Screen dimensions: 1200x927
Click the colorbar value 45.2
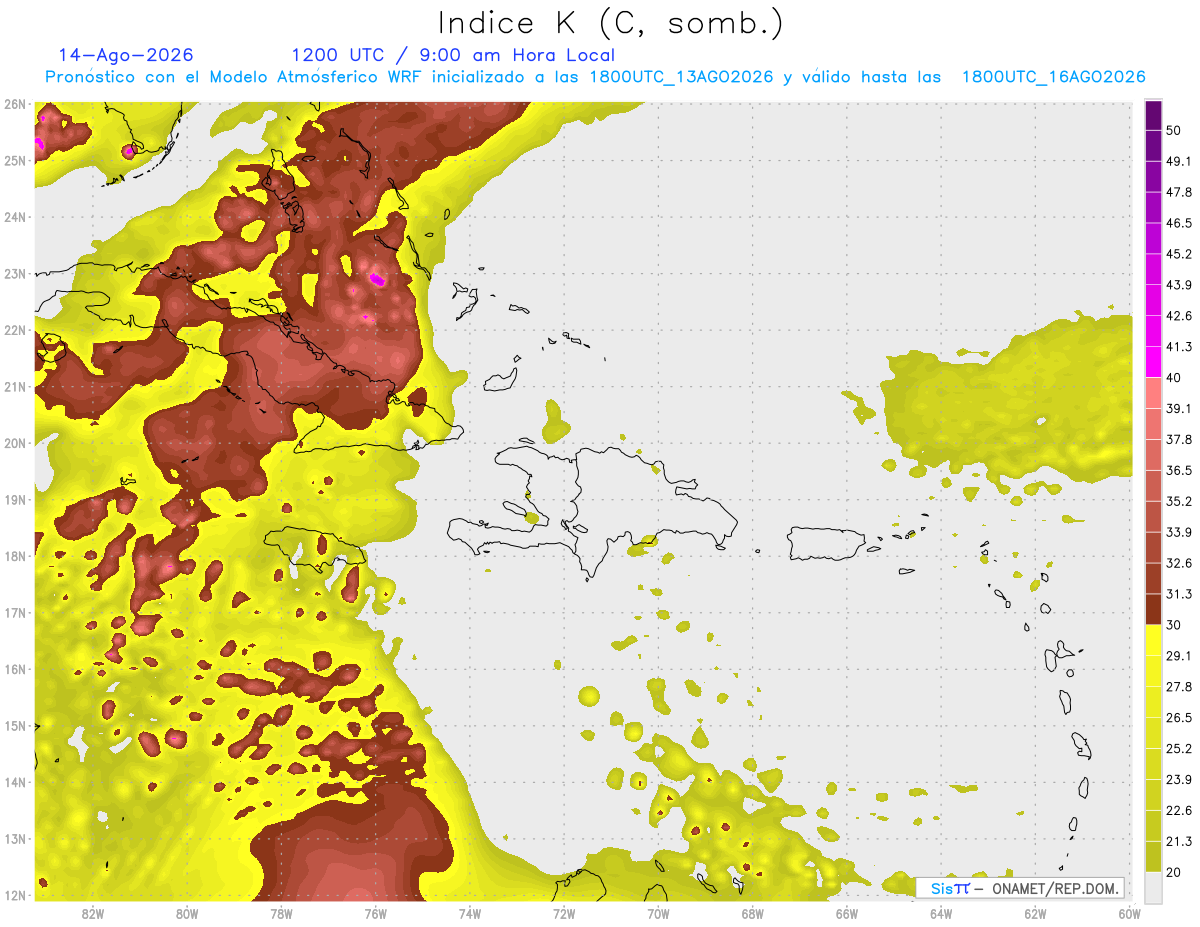[x=1178, y=254]
